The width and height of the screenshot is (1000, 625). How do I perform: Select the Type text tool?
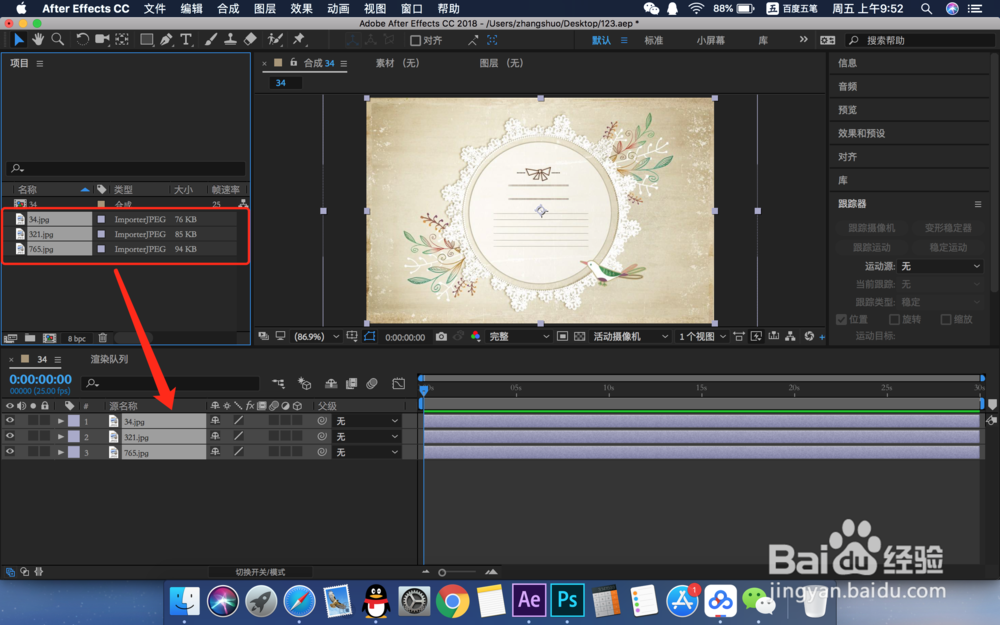tap(186, 40)
